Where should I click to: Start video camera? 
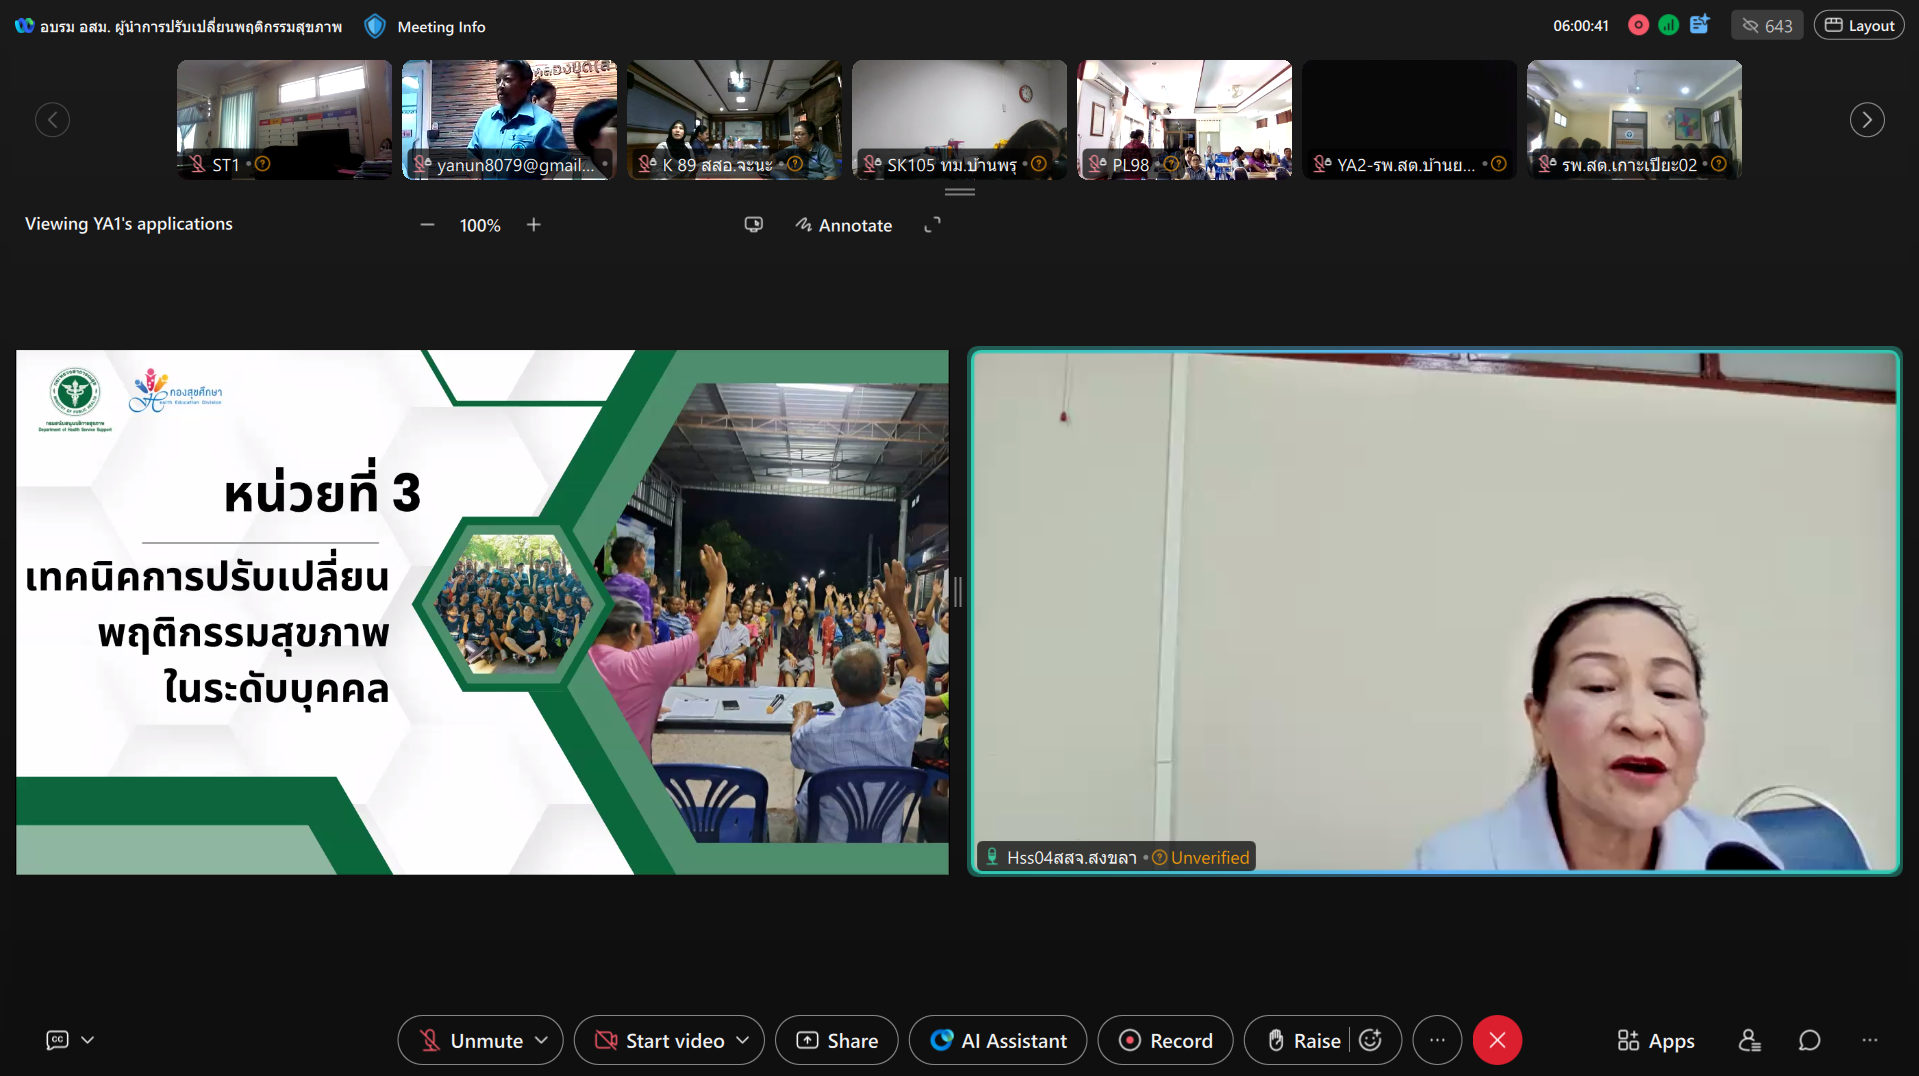click(660, 1040)
